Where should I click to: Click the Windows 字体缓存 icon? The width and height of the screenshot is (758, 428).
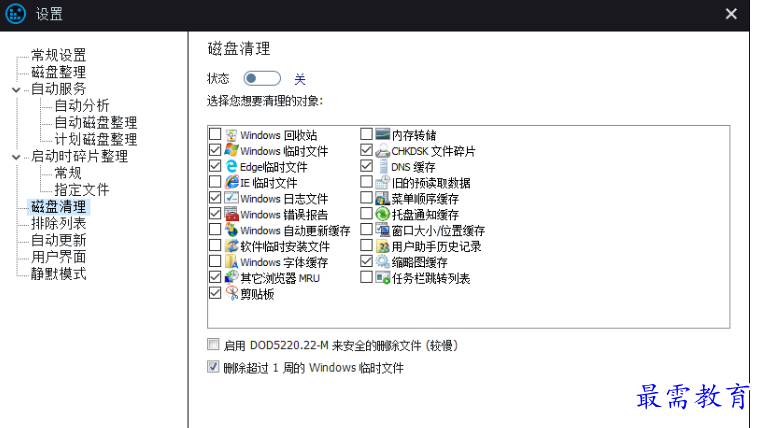pyautogui.click(x=232, y=262)
